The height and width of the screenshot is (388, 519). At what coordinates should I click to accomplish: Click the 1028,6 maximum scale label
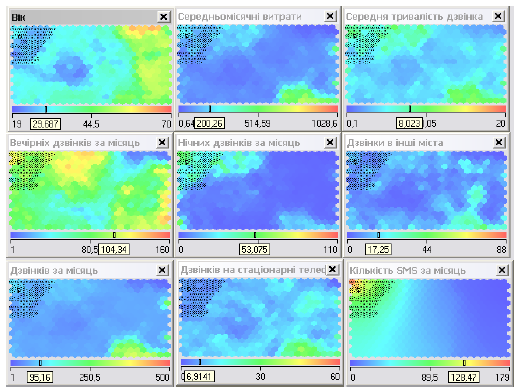click(x=324, y=123)
